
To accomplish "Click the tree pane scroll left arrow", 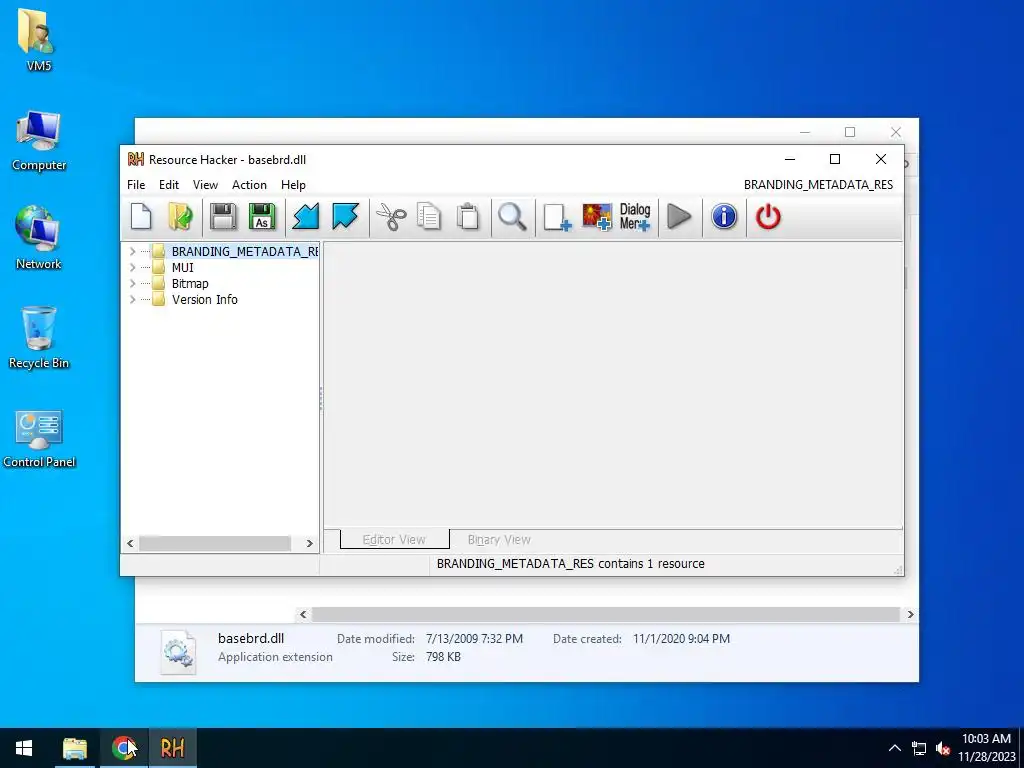I will (x=130, y=543).
